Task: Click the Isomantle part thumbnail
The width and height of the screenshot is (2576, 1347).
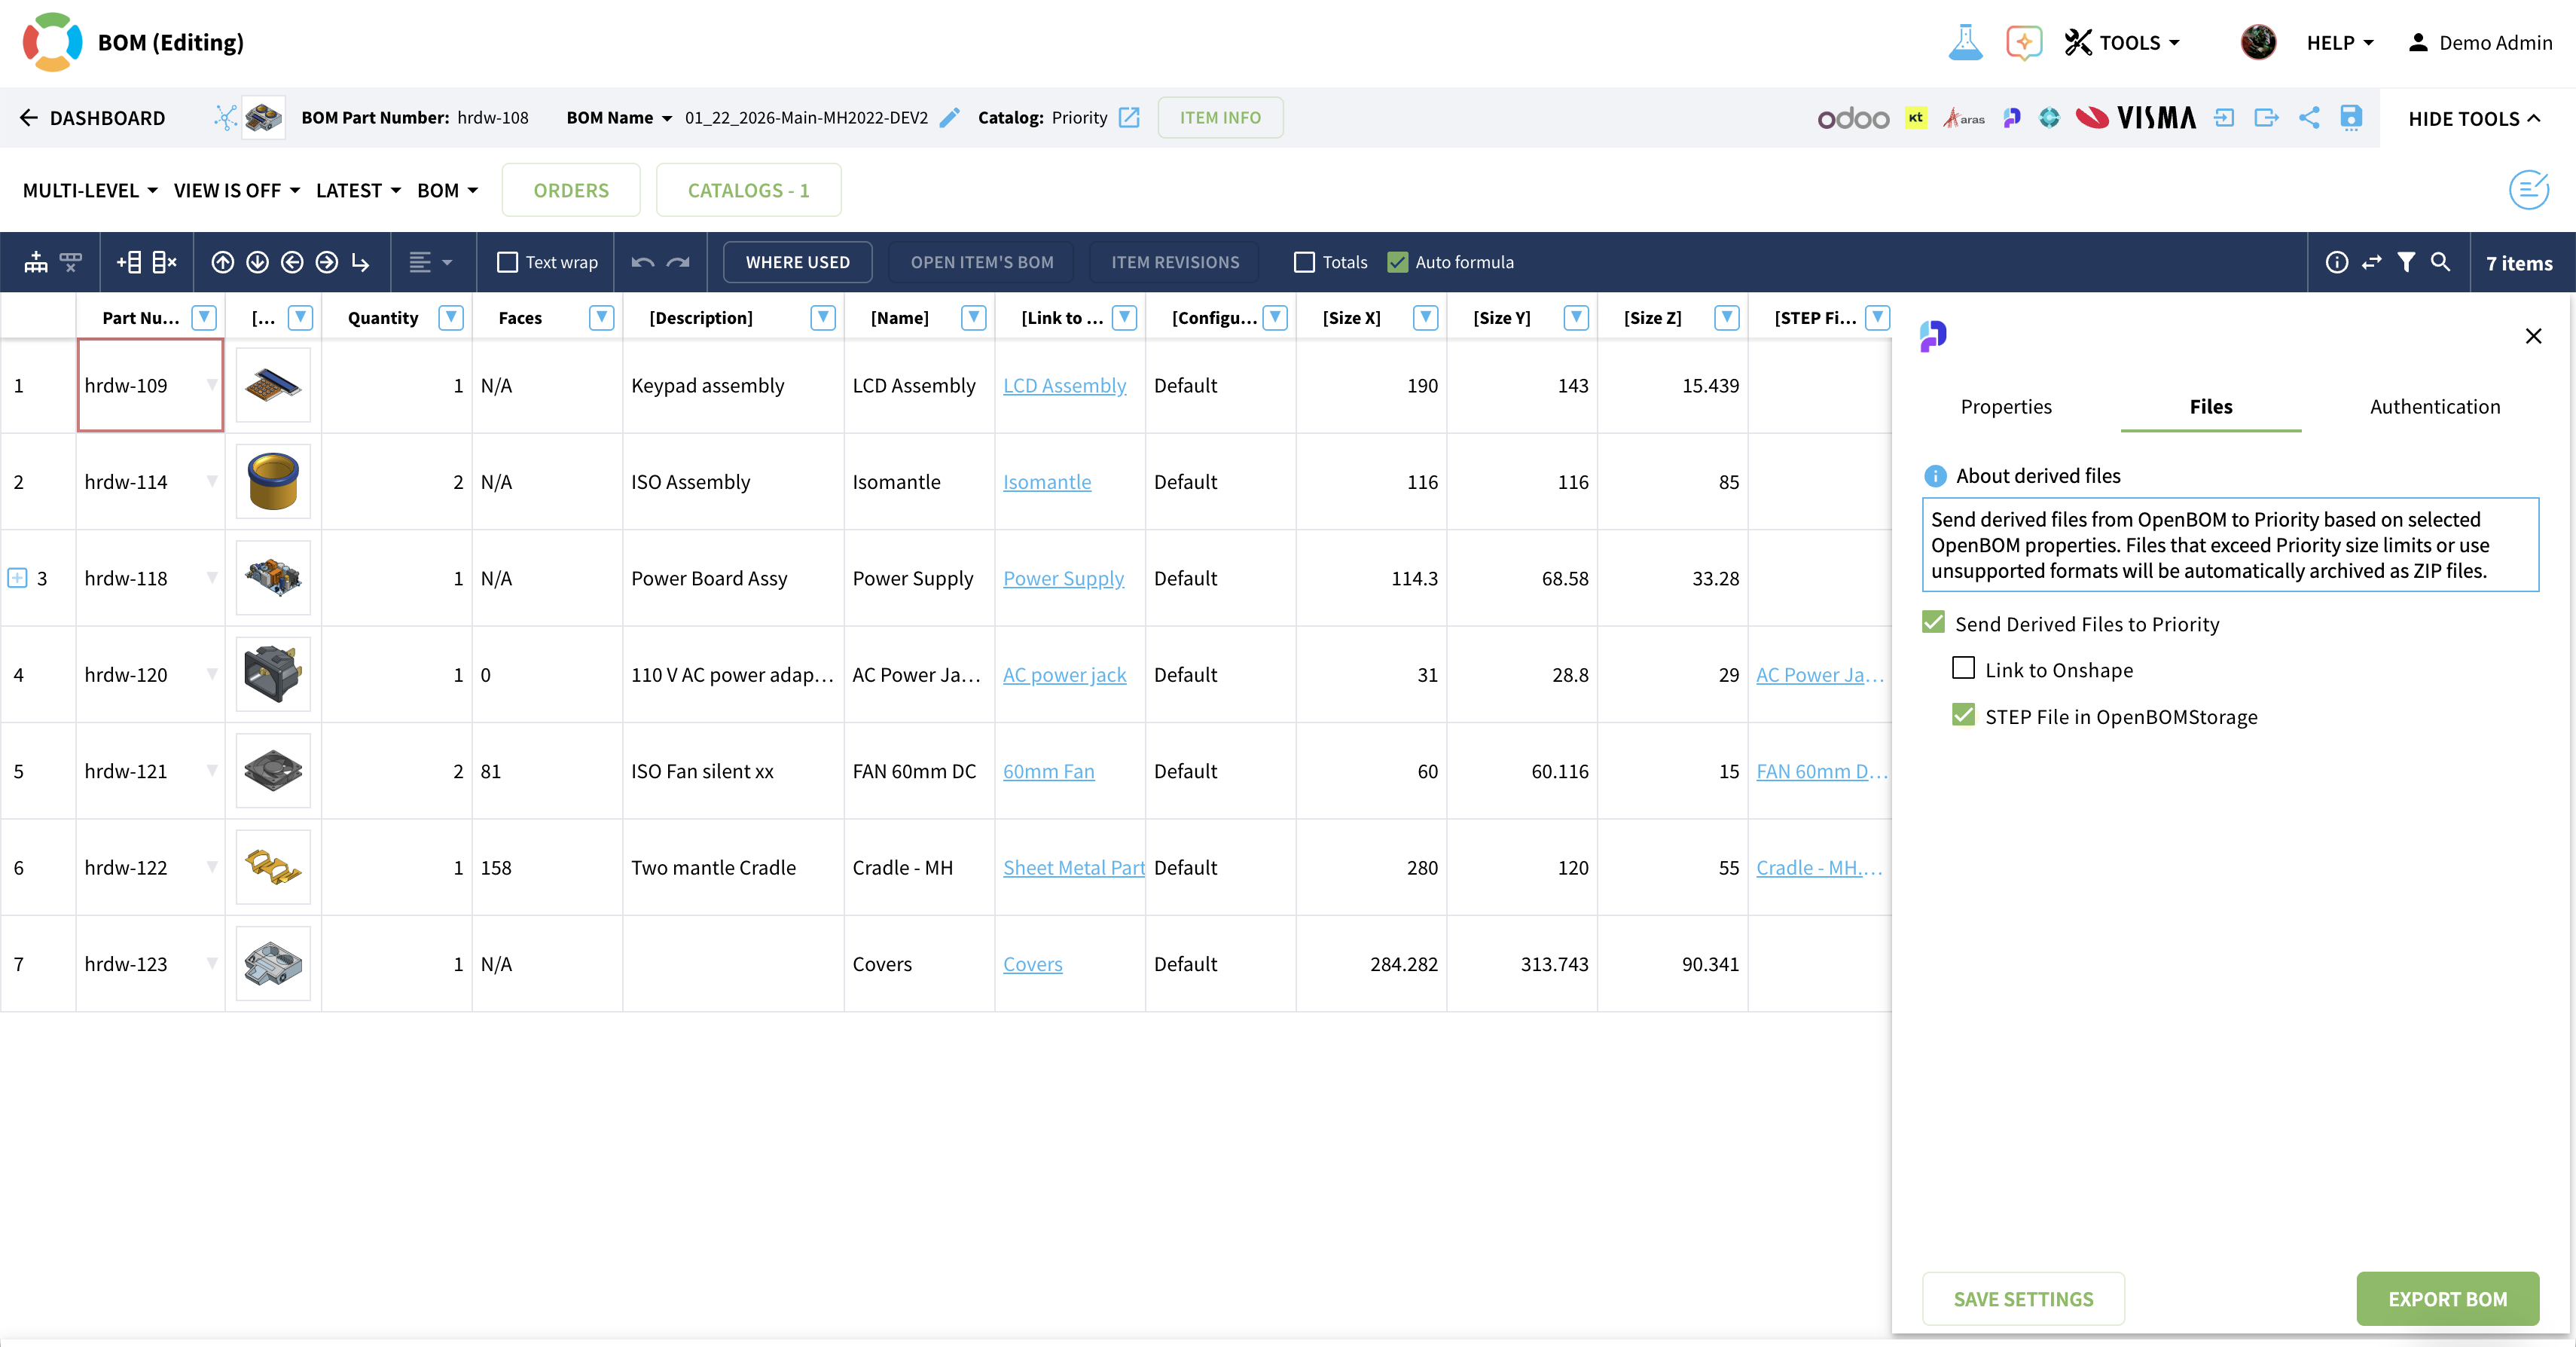Action: pos(273,482)
